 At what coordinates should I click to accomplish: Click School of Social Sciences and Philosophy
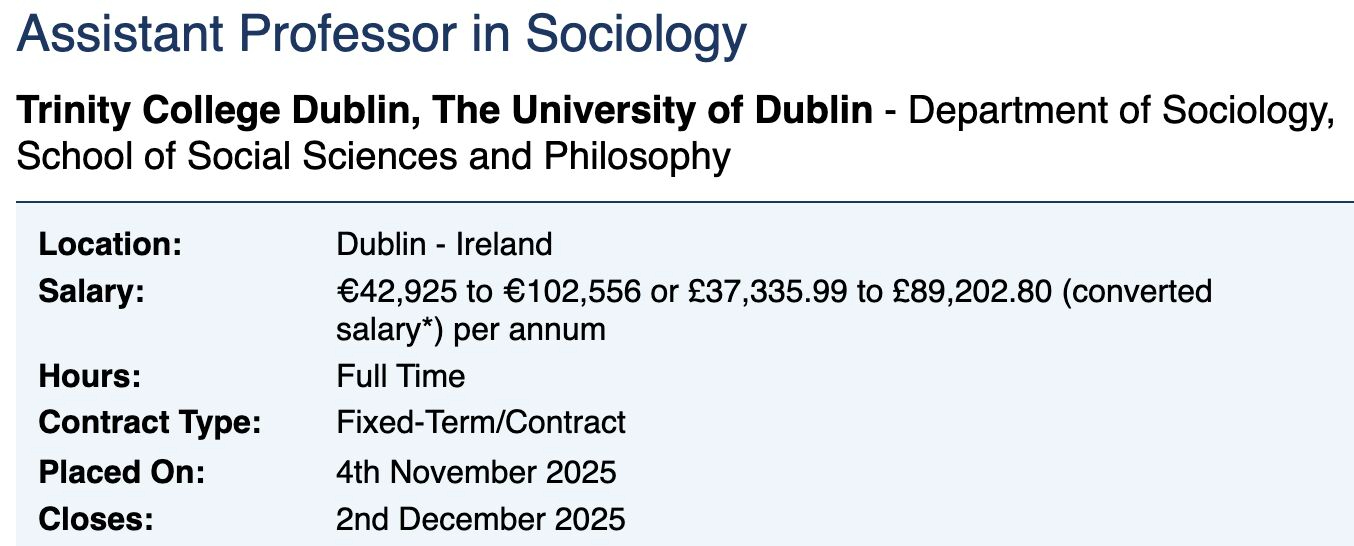coord(374,157)
